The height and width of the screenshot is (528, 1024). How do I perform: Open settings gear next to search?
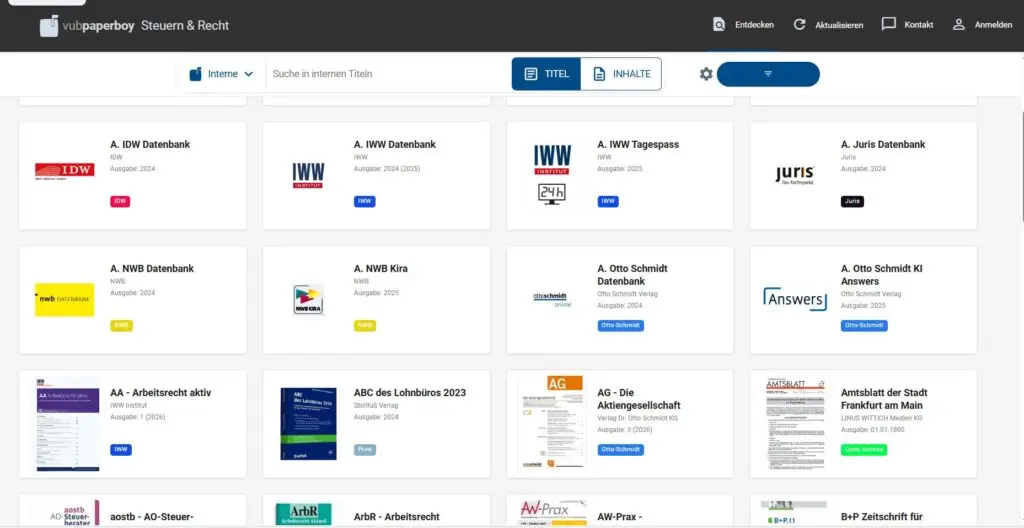[706, 74]
